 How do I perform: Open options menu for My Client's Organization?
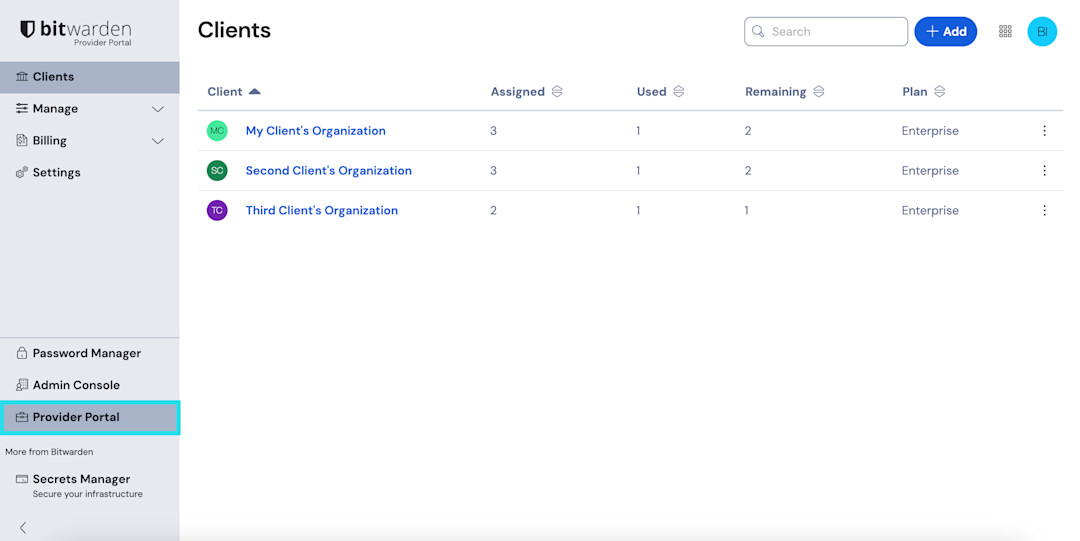click(x=1044, y=131)
